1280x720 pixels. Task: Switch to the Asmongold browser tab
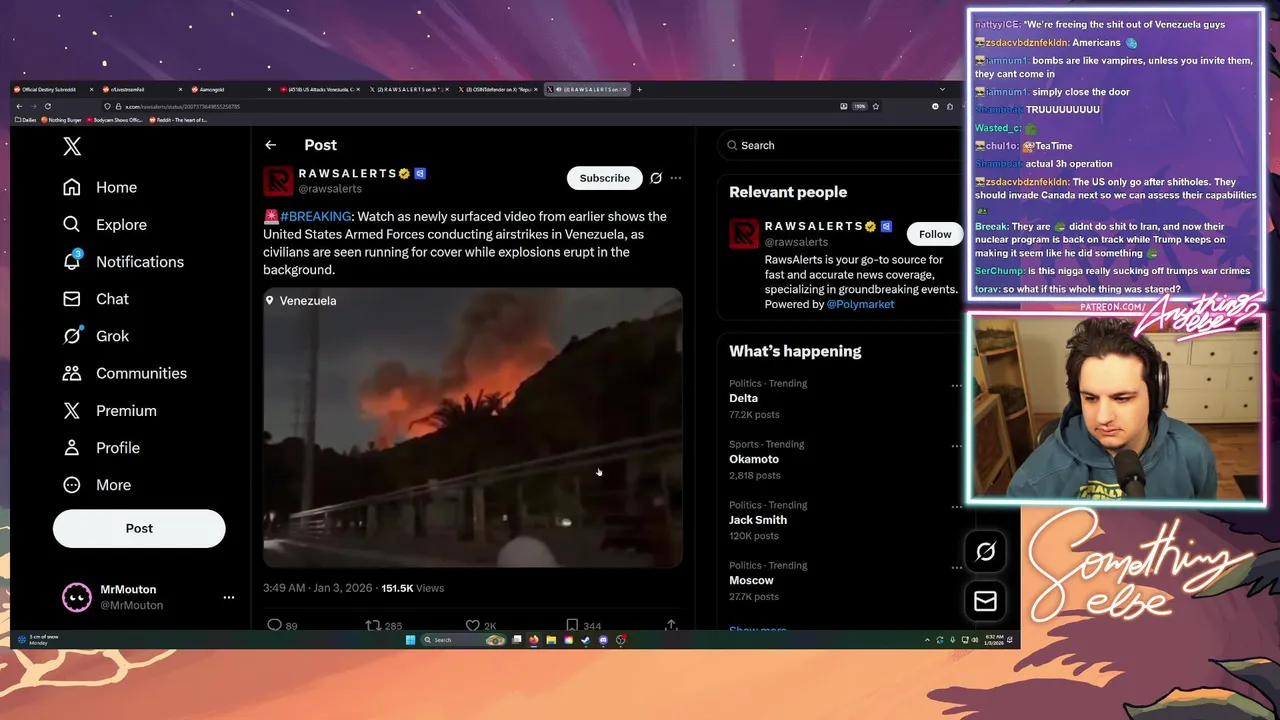231,89
